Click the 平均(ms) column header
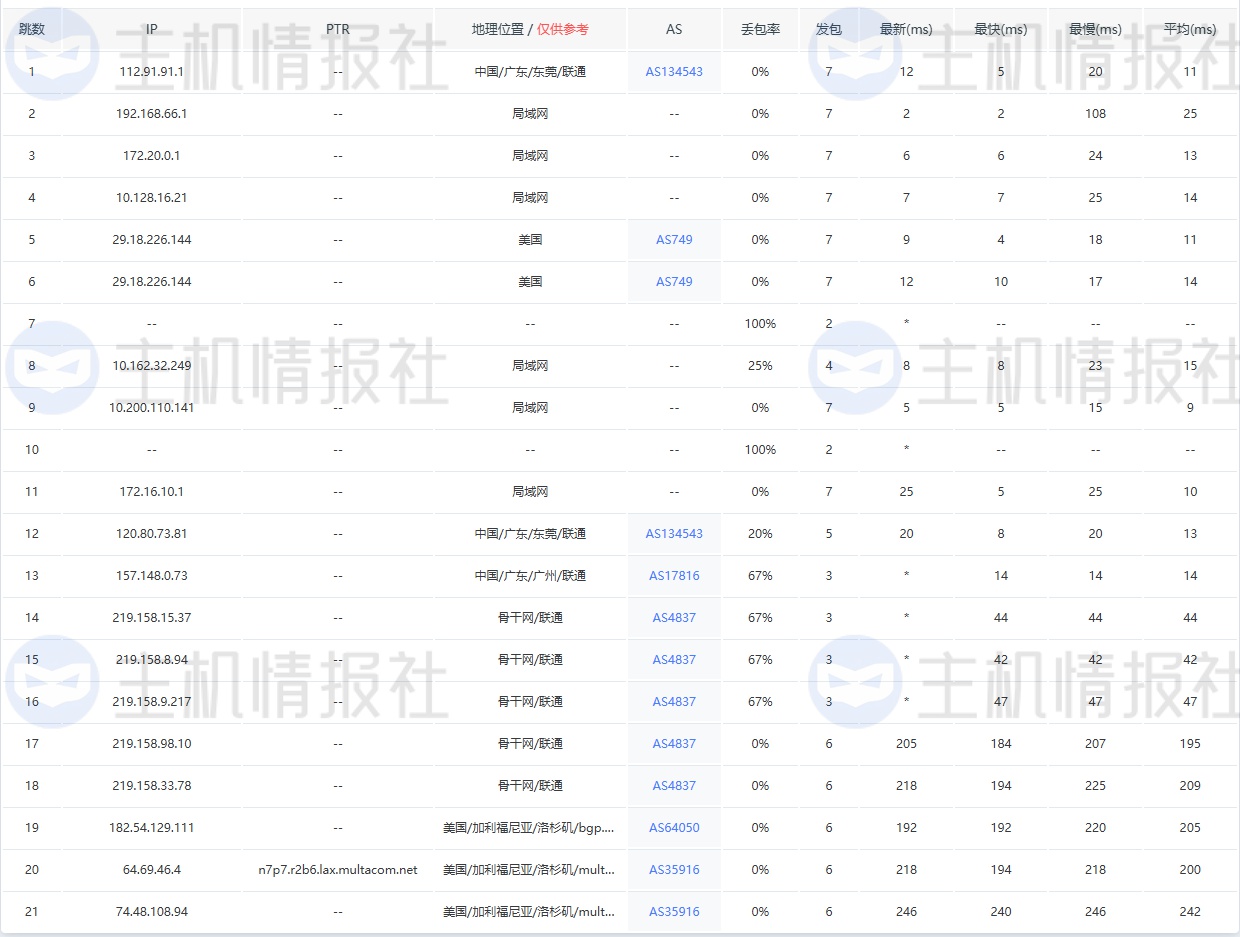The image size is (1240, 937). coord(1190,29)
